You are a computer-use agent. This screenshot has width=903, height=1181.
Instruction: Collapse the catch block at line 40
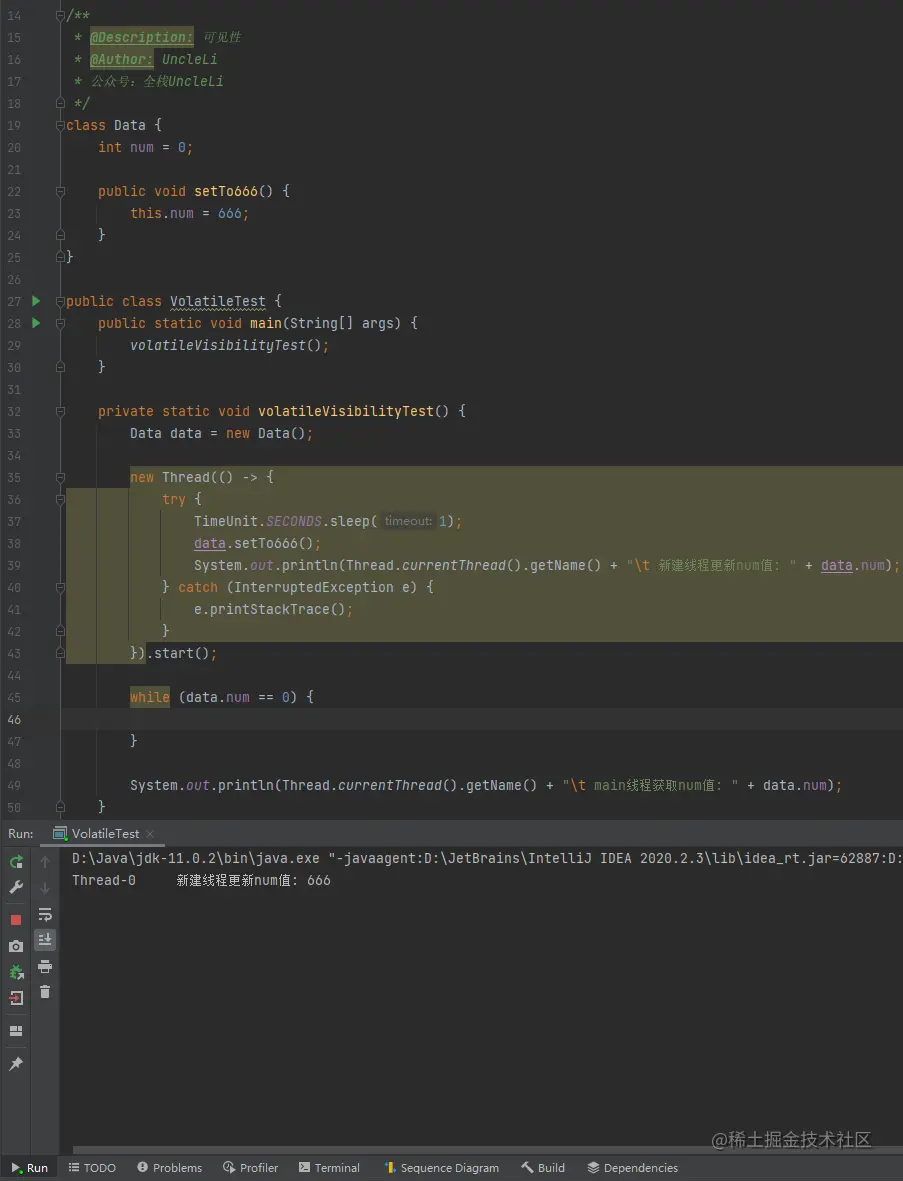pyautogui.click(x=60, y=587)
